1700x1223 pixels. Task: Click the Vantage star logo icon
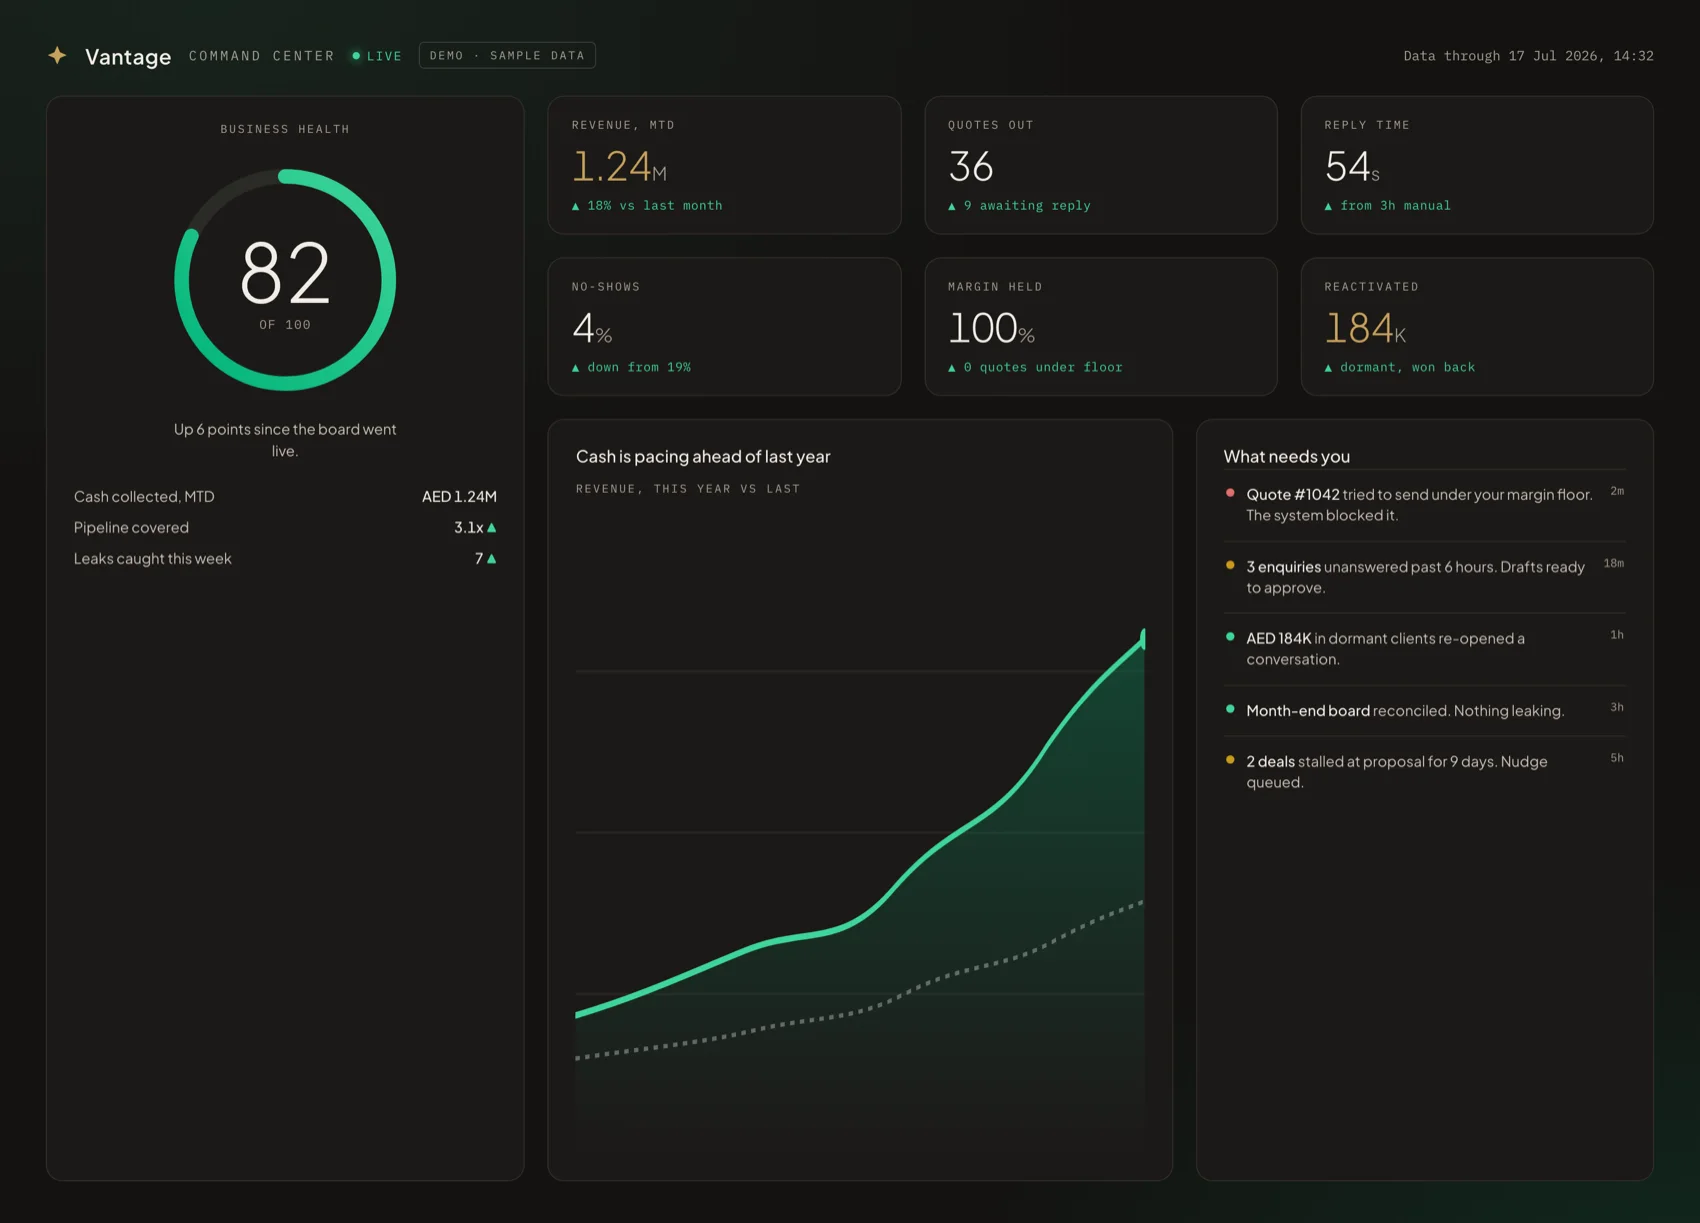tap(58, 56)
